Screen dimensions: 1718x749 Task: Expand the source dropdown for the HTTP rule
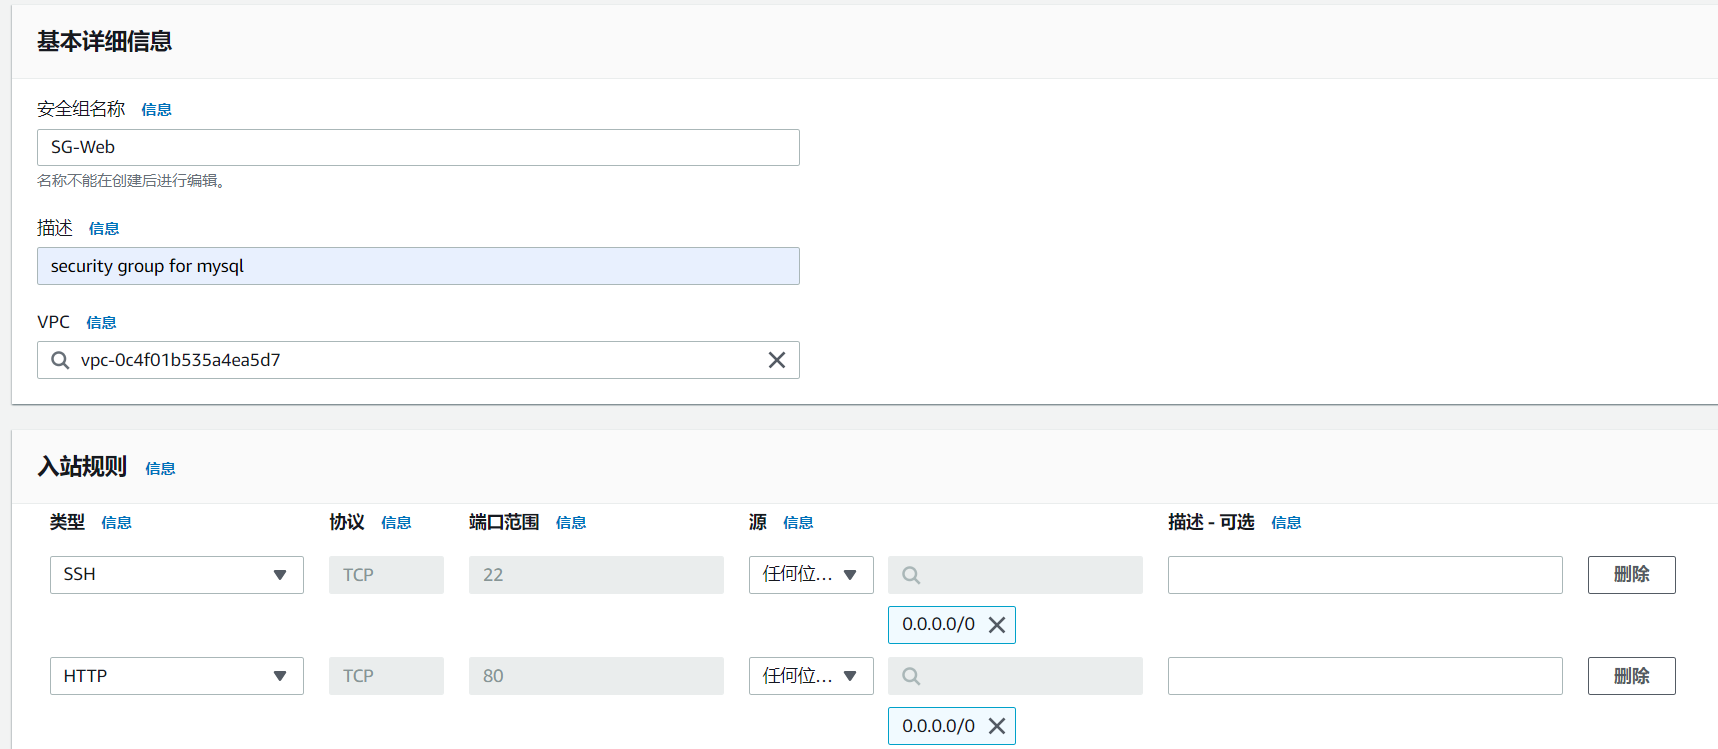pos(811,676)
